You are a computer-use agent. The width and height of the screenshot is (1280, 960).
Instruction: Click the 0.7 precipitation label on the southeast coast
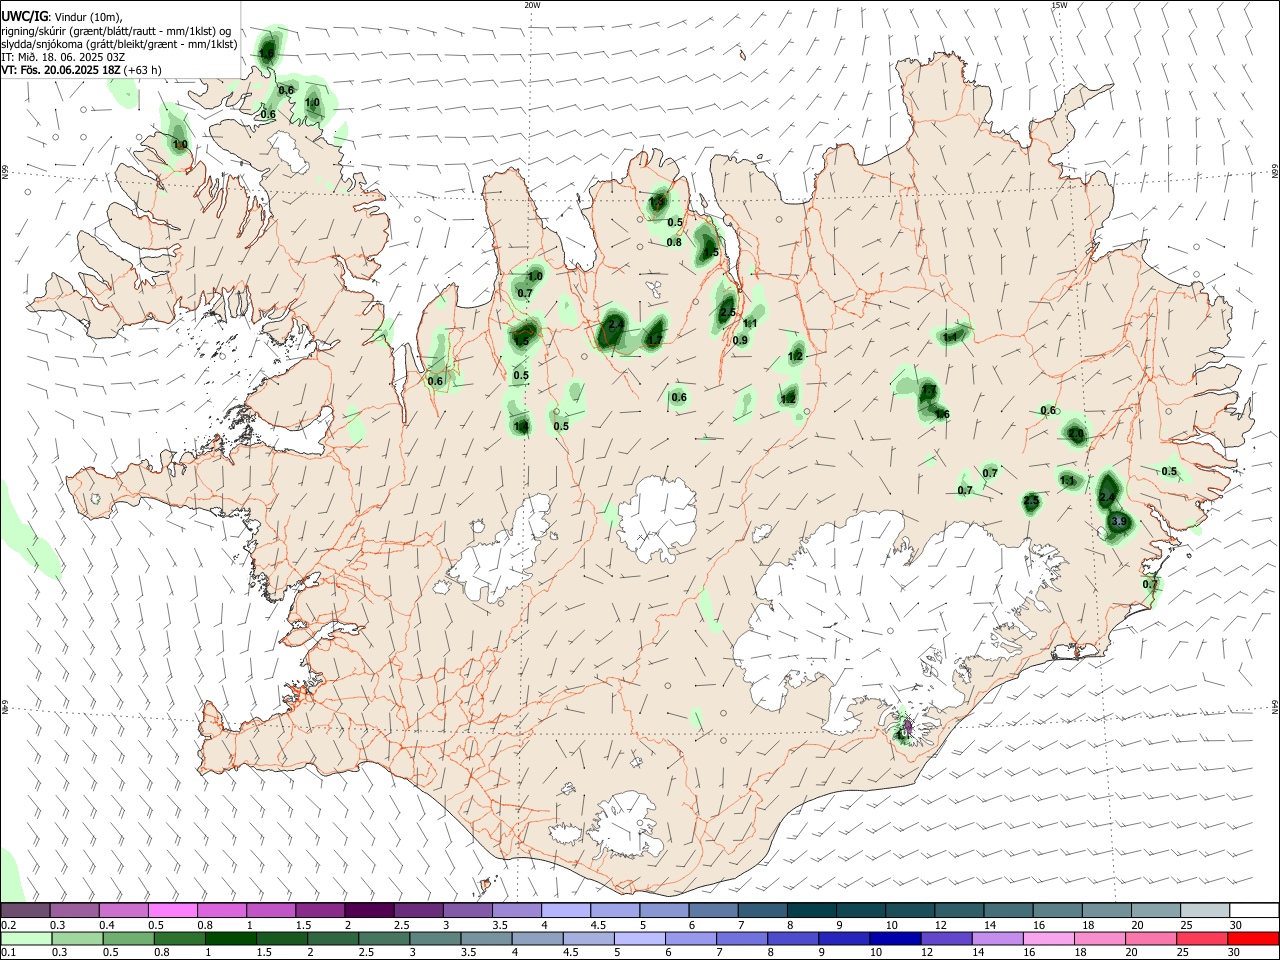tap(1150, 585)
